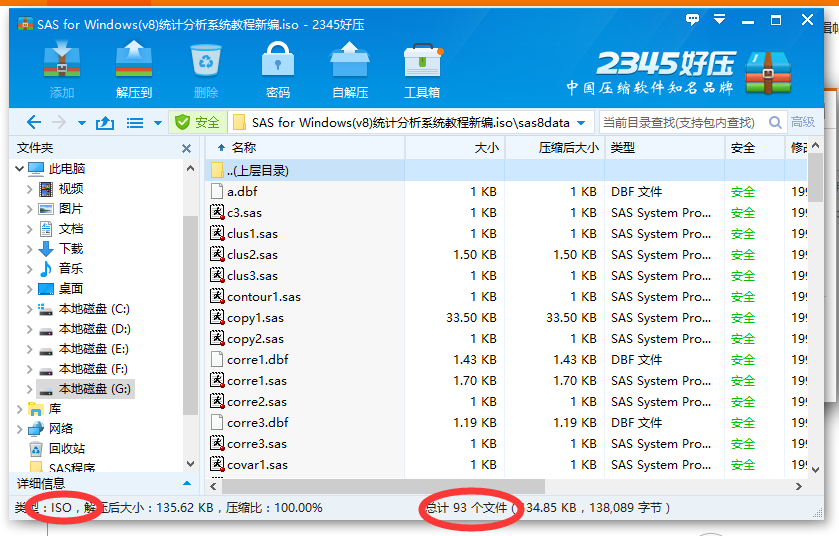Toggle the 详细信息 panel arrow

(187, 483)
